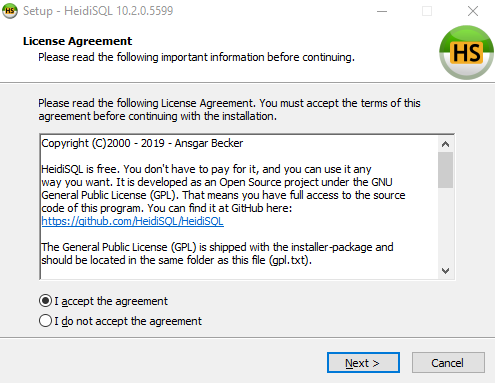Screen dimensions: 495x383
Task: Click the large HS logo in the header
Action: tap(466, 52)
